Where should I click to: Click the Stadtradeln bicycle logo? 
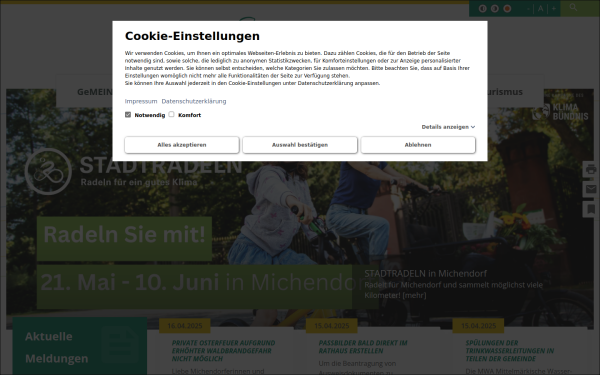pyautogui.click(x=48, y=171)
